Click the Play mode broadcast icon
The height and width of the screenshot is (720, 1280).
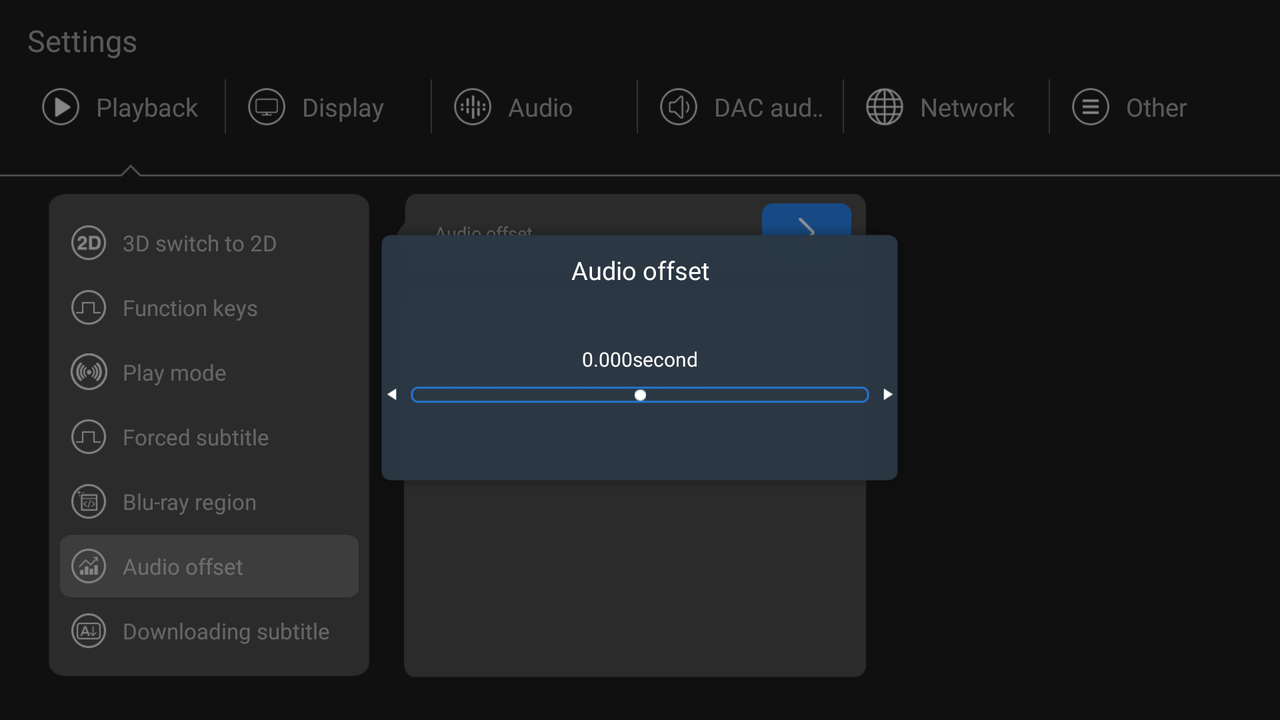pyautogui.click(x=89, y=373)
